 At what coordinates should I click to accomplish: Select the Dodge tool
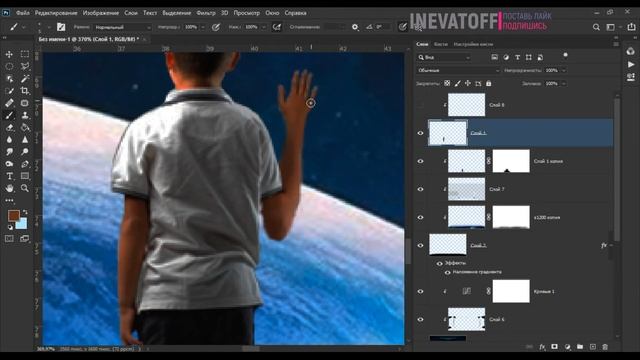point(24,152)
